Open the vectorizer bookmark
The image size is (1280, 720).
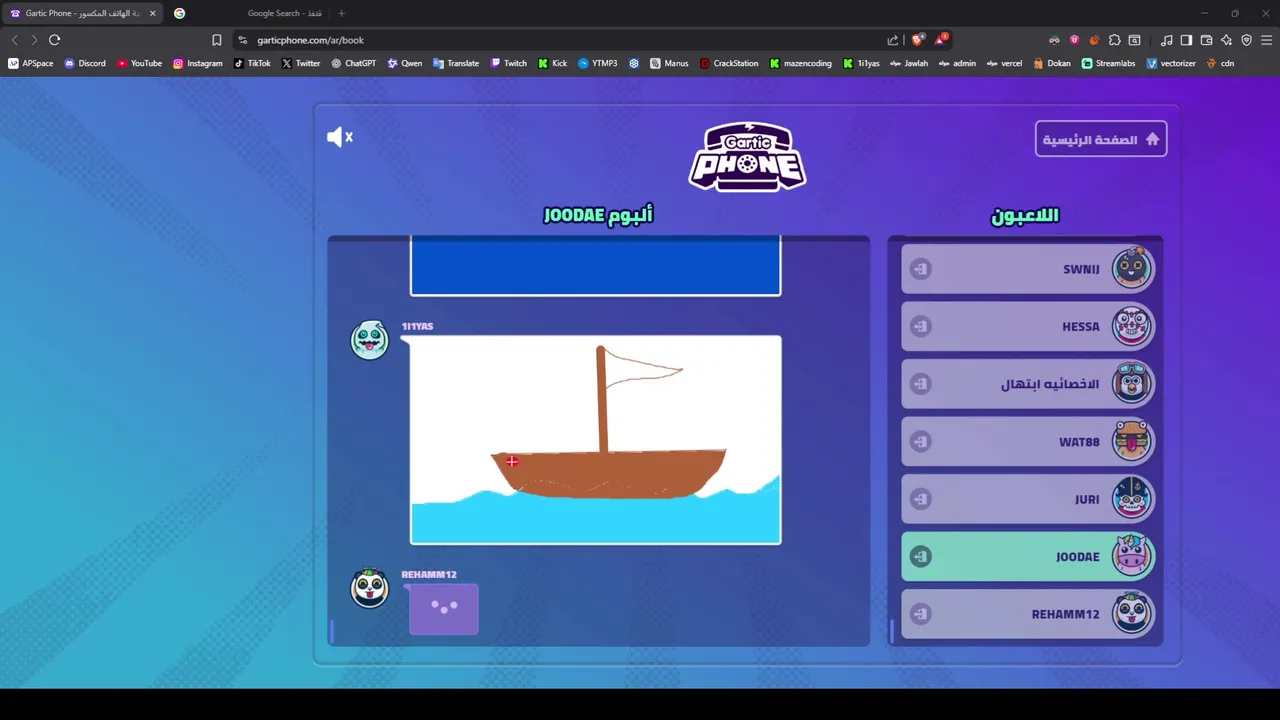pyautogui.click(x=1171, y=63)
